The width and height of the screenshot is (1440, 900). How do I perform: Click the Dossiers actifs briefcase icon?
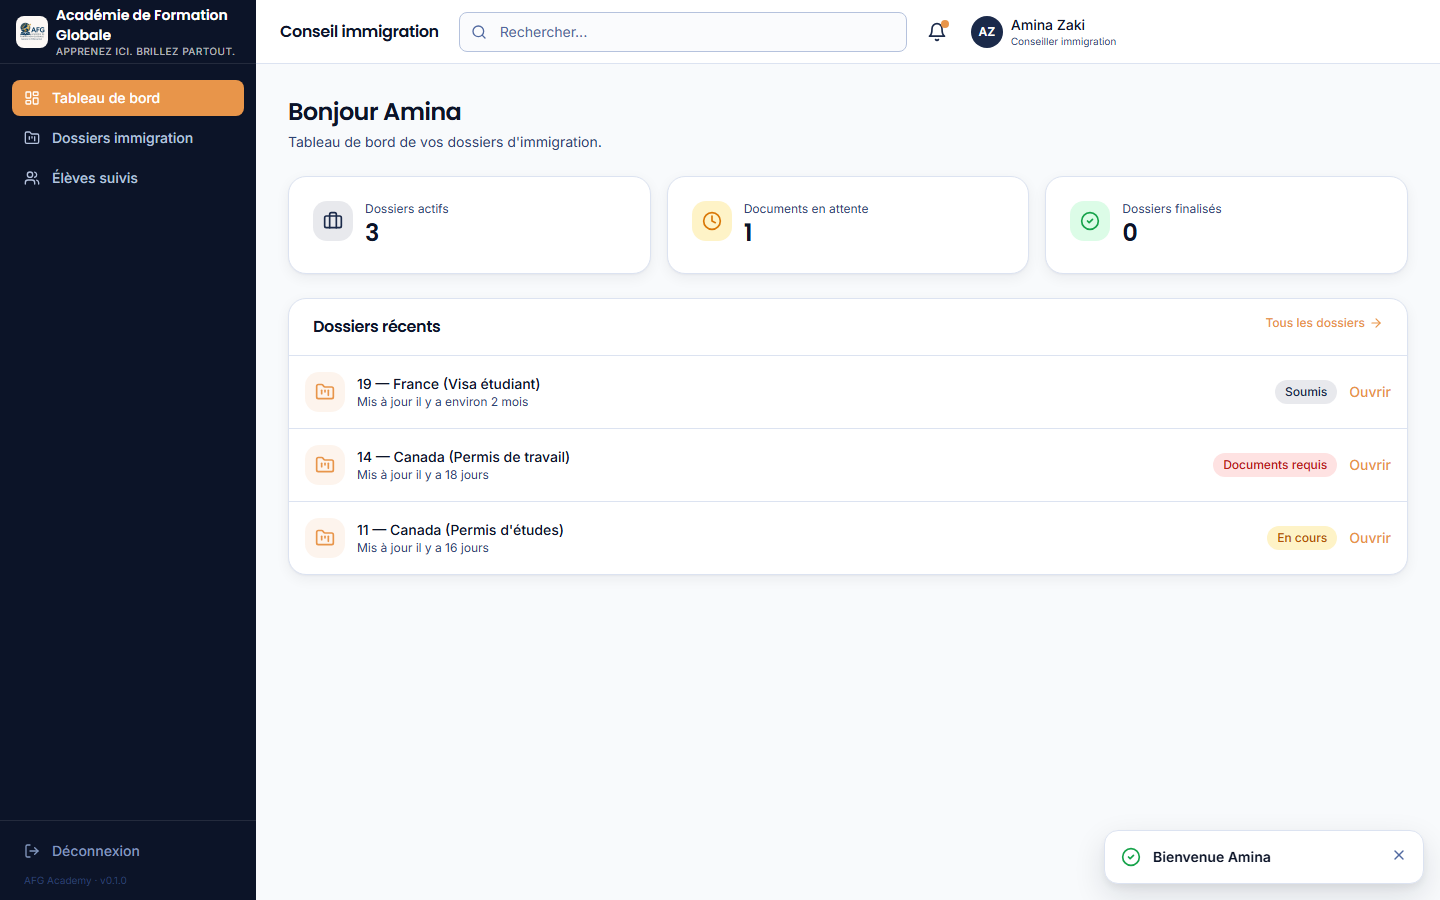coord(333,221)
